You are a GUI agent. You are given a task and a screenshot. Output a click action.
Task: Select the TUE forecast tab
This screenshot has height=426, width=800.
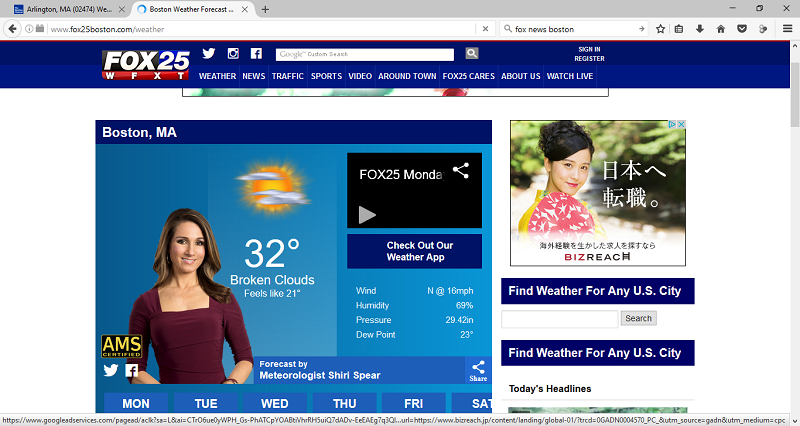pos(206,403)
